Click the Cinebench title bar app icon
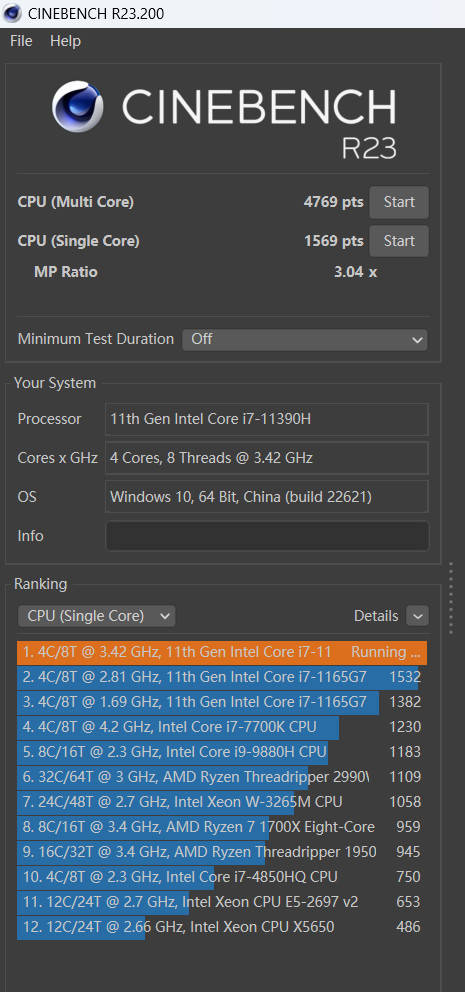Screen dimensions: 465x992 coord(11,13)
